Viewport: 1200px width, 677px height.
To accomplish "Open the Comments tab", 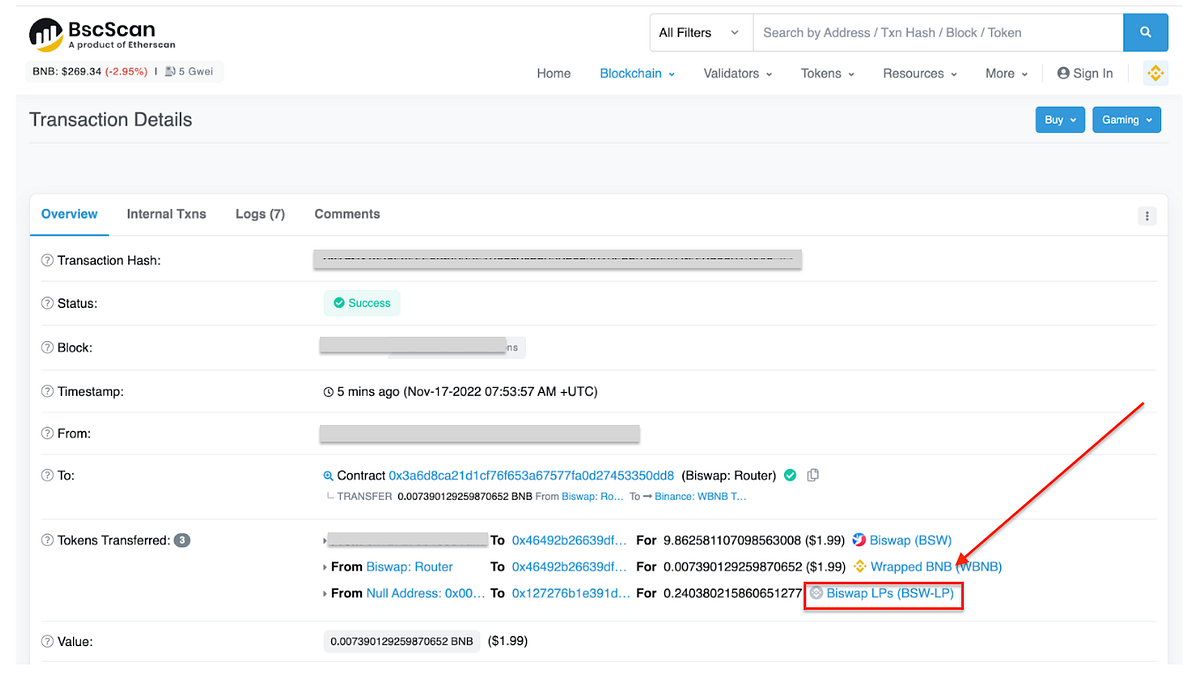I will [x=347, y=214].
